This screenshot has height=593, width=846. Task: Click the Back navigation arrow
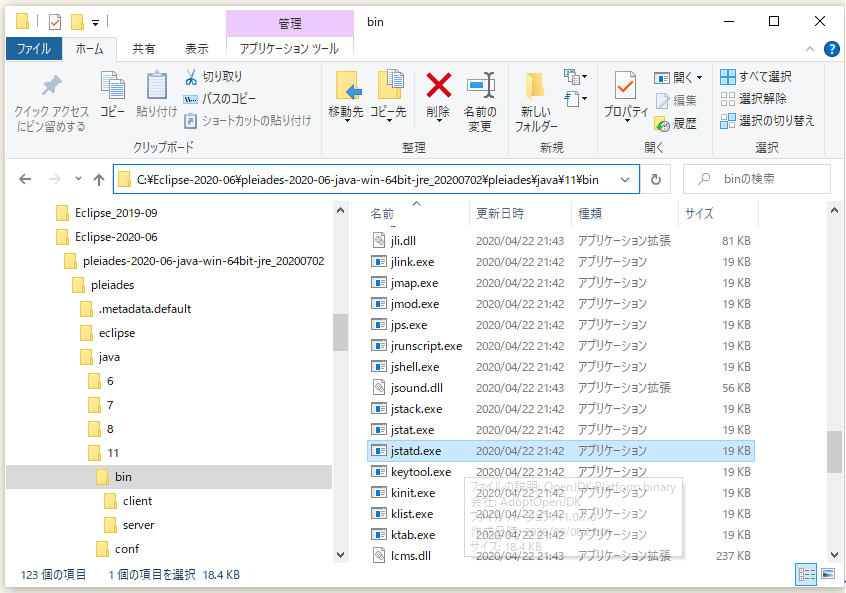(25, 179)
